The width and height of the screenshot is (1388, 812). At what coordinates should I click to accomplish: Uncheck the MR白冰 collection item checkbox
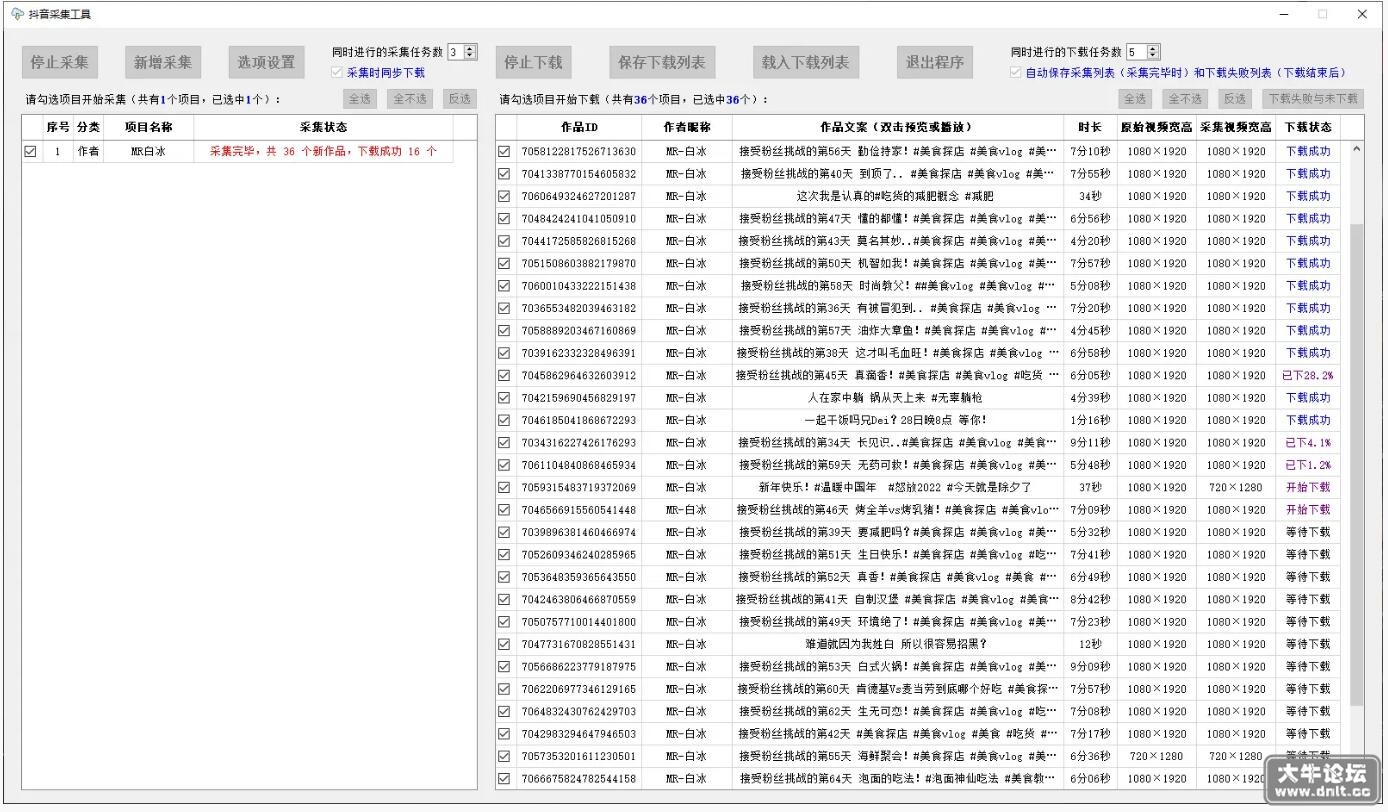30,152
